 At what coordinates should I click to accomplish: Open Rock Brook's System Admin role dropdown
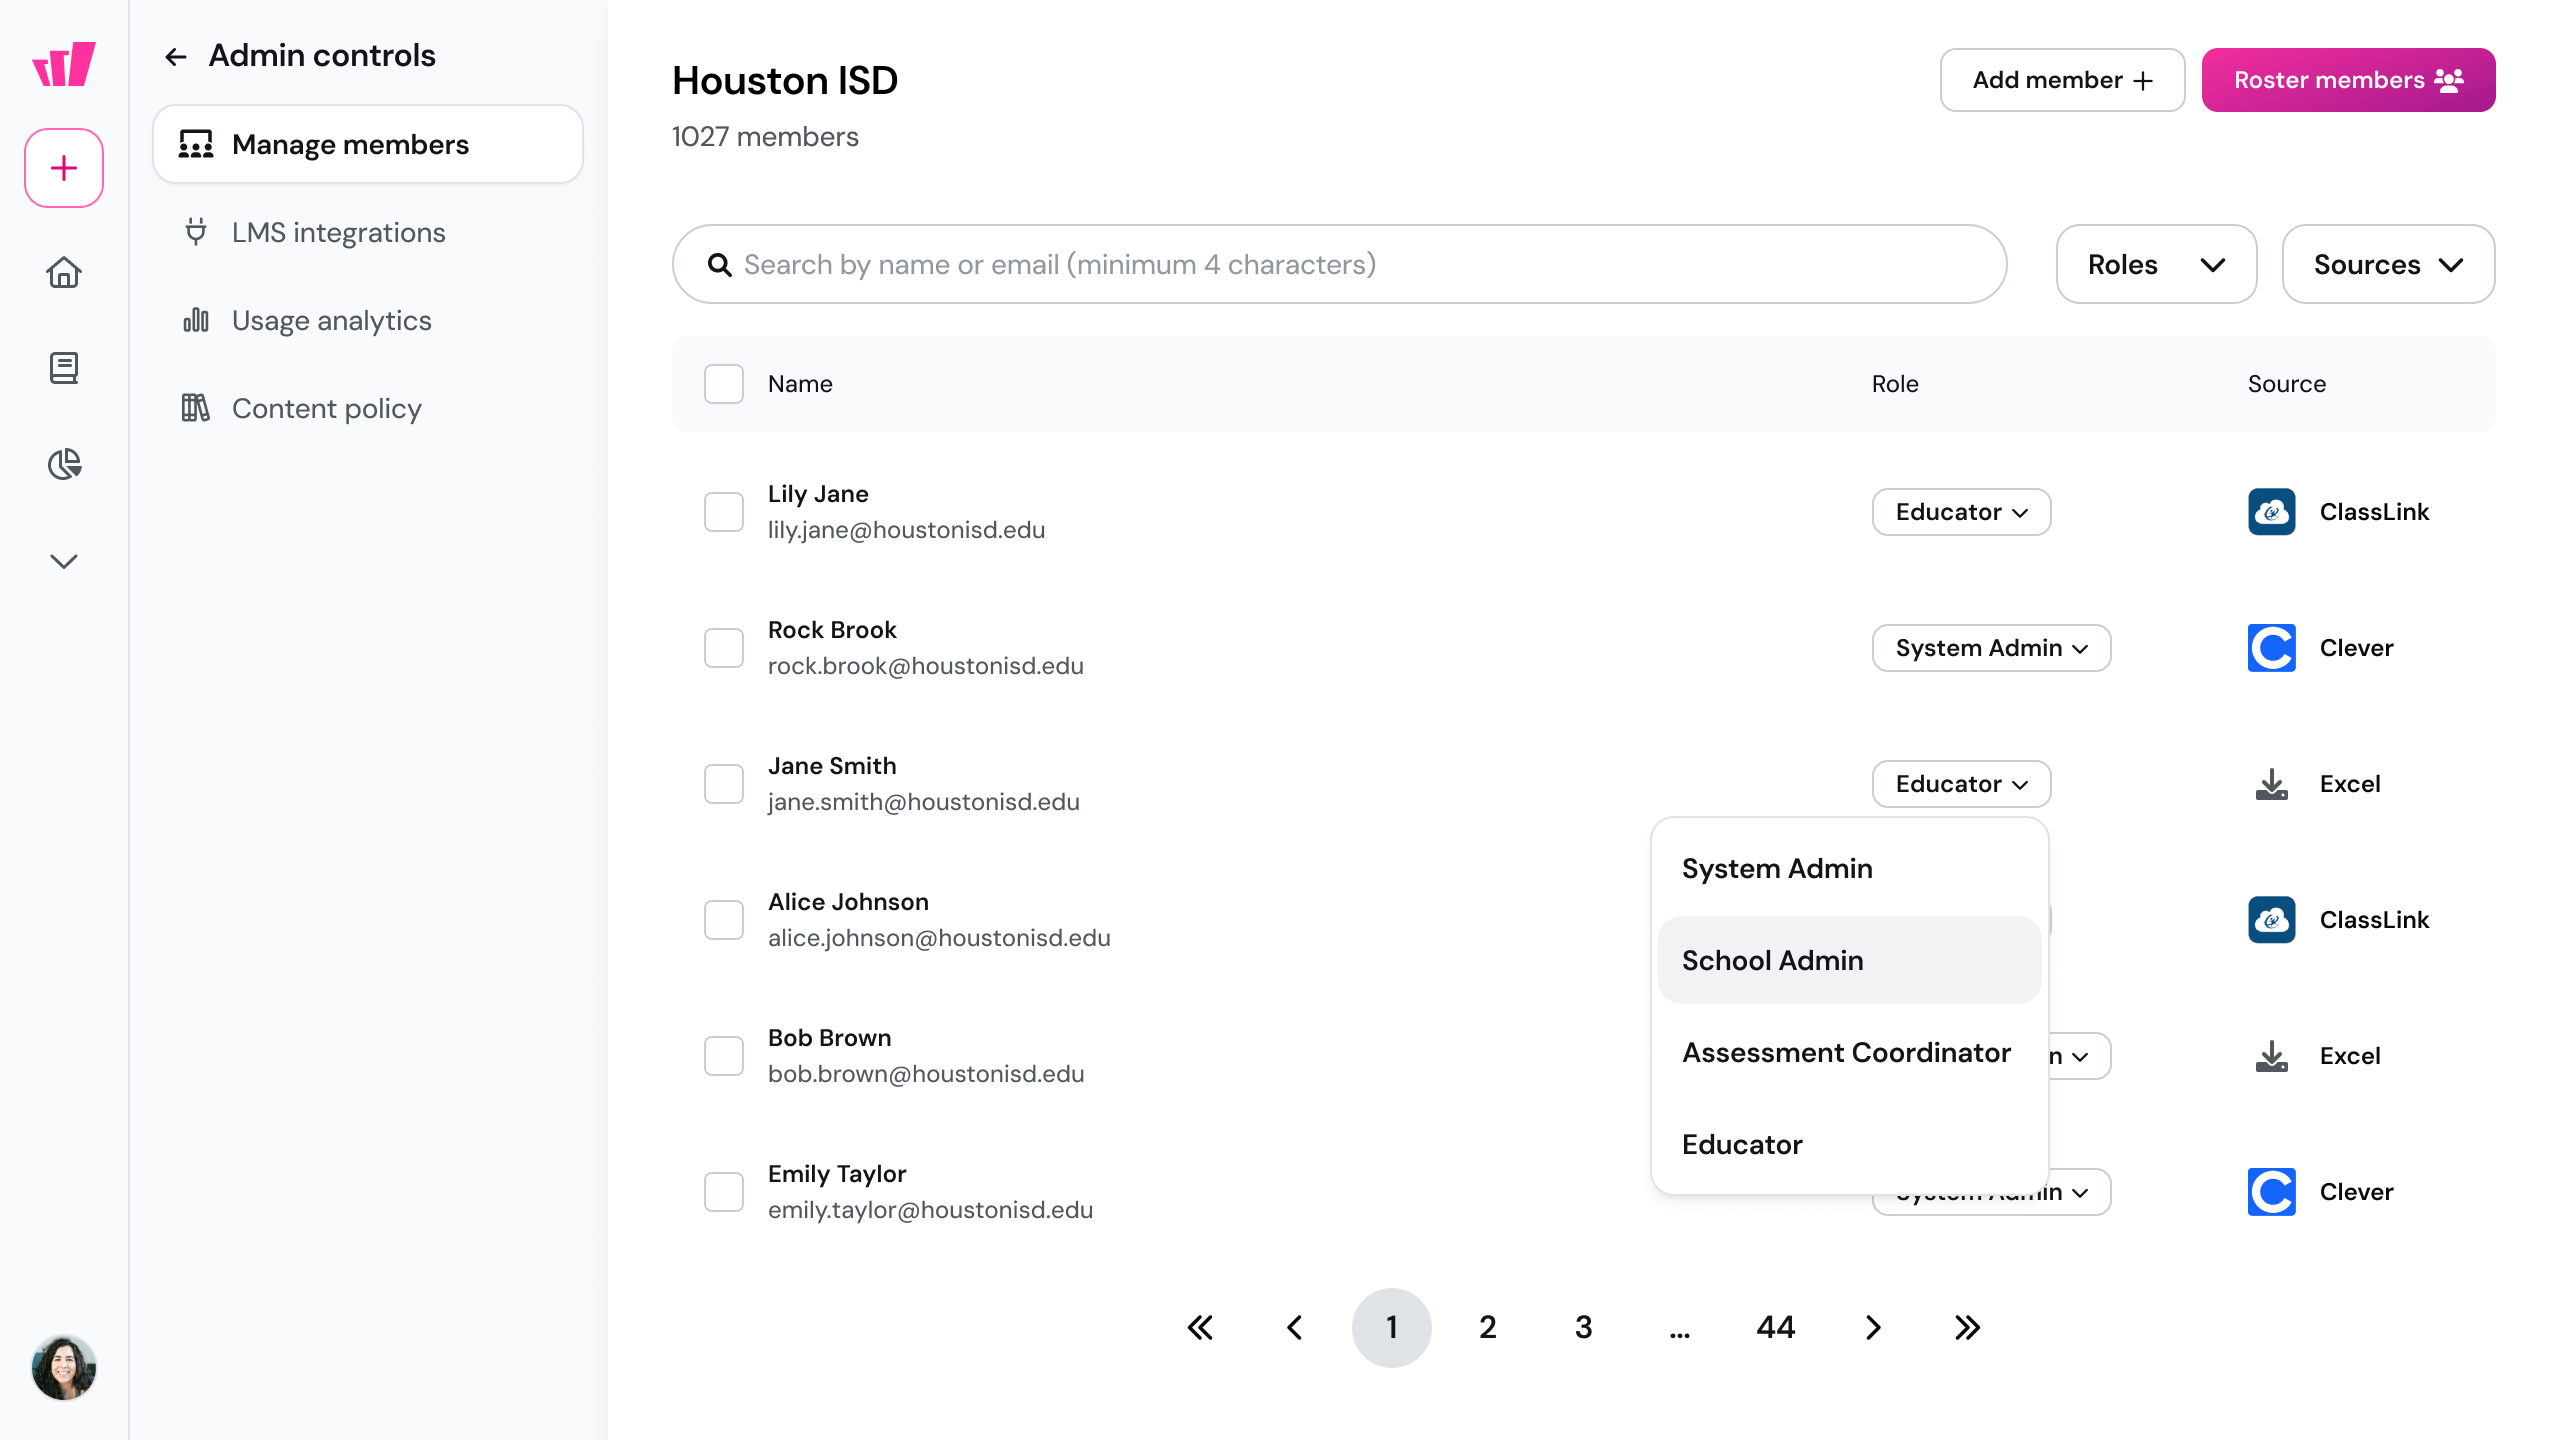(1991, 648)
